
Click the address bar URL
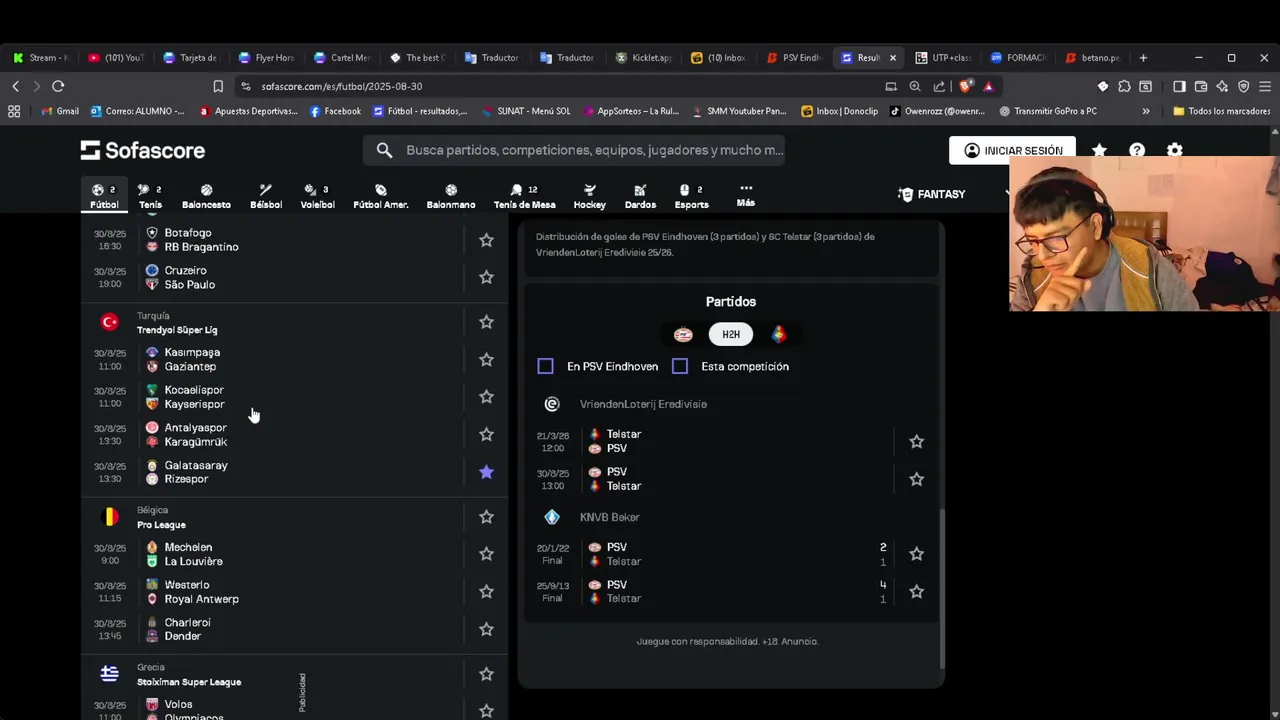pyautogui.click(x=341, y=86)
